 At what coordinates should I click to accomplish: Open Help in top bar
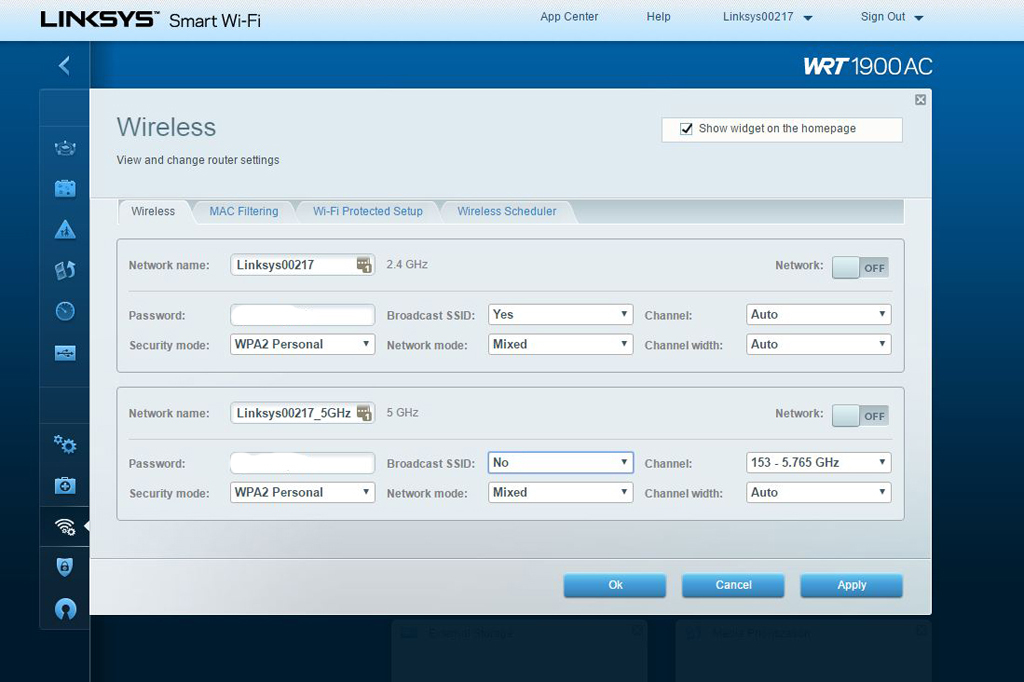[x=658, y=17]
